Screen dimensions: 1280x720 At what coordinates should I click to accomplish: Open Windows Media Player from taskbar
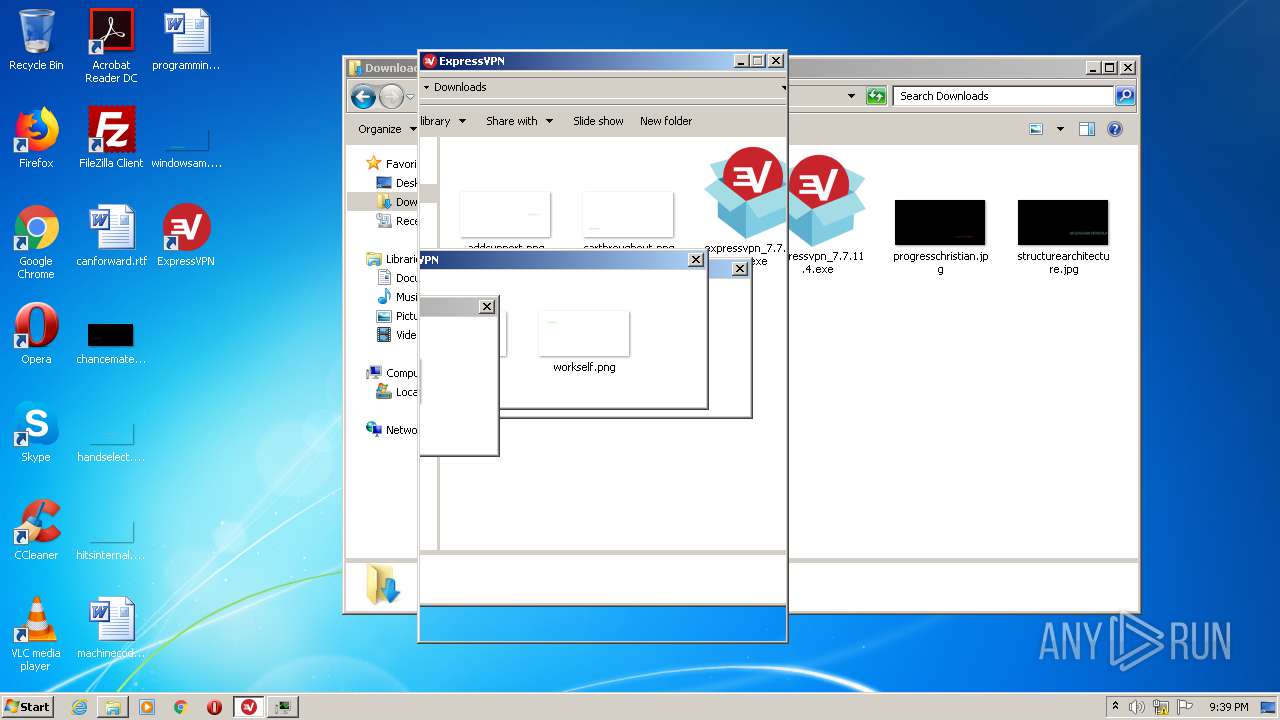click(147, 707)
